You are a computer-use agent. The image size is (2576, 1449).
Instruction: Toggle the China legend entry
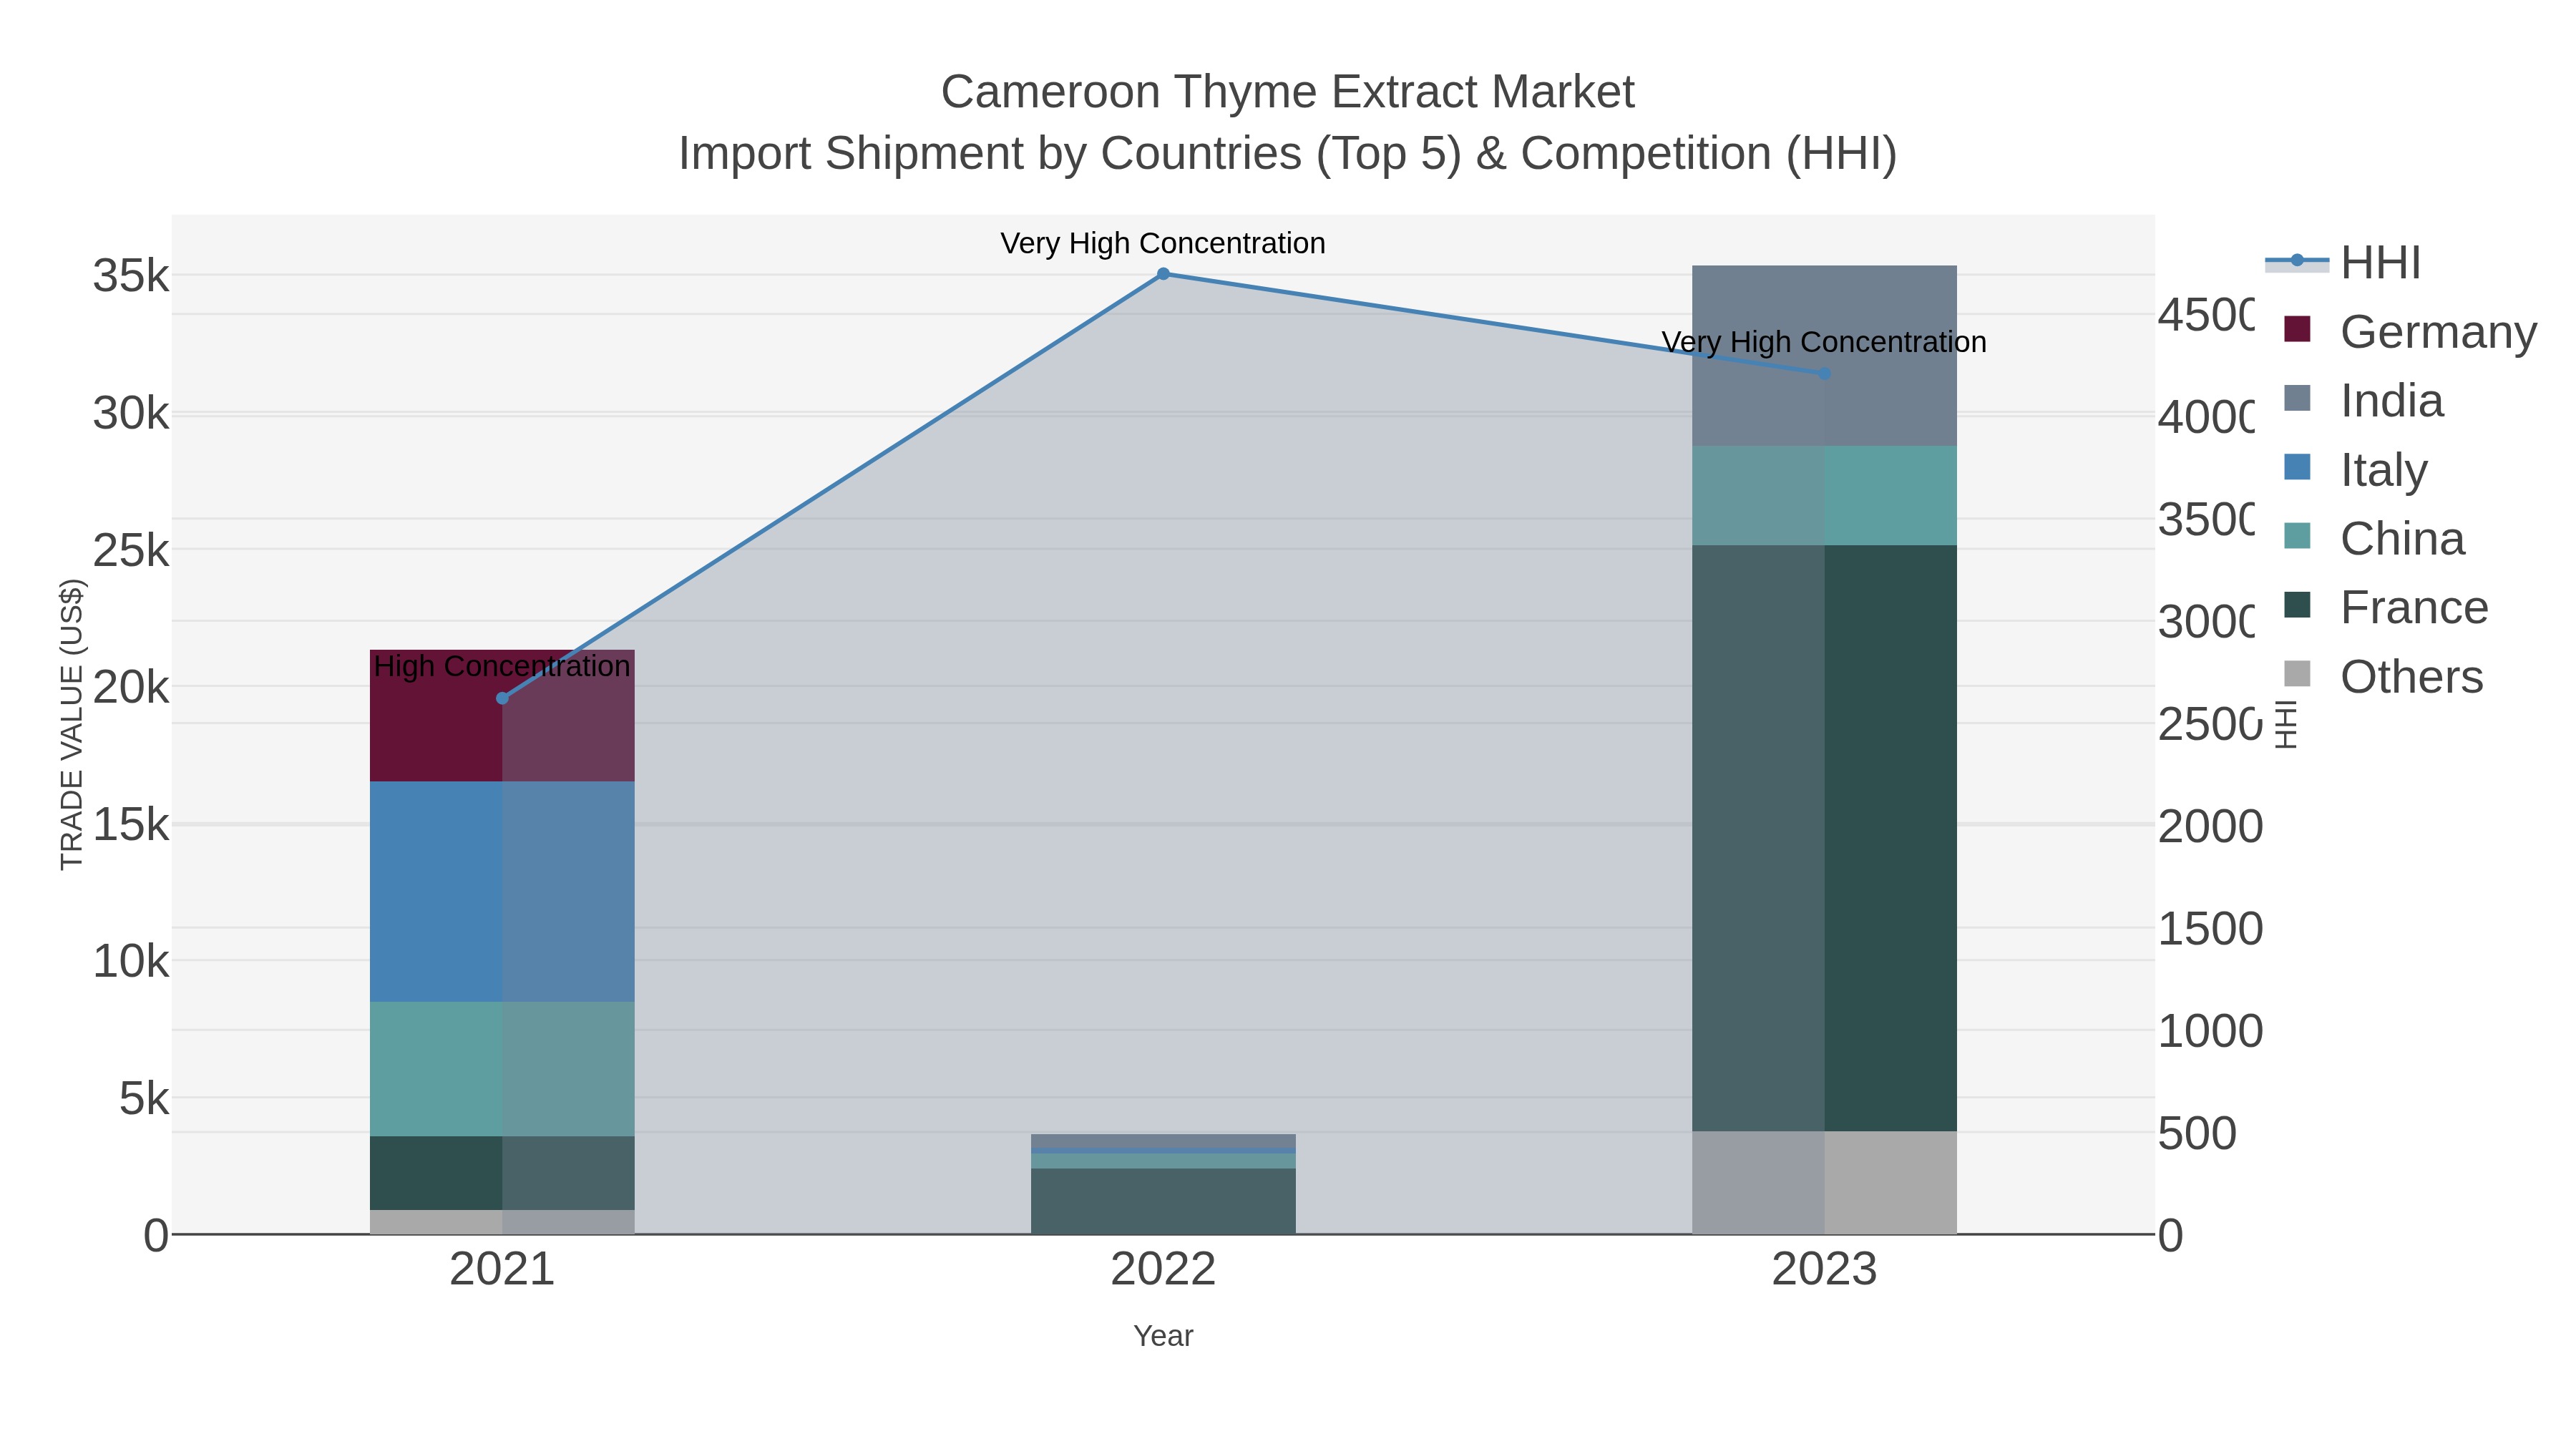[x=2375, y=538]
